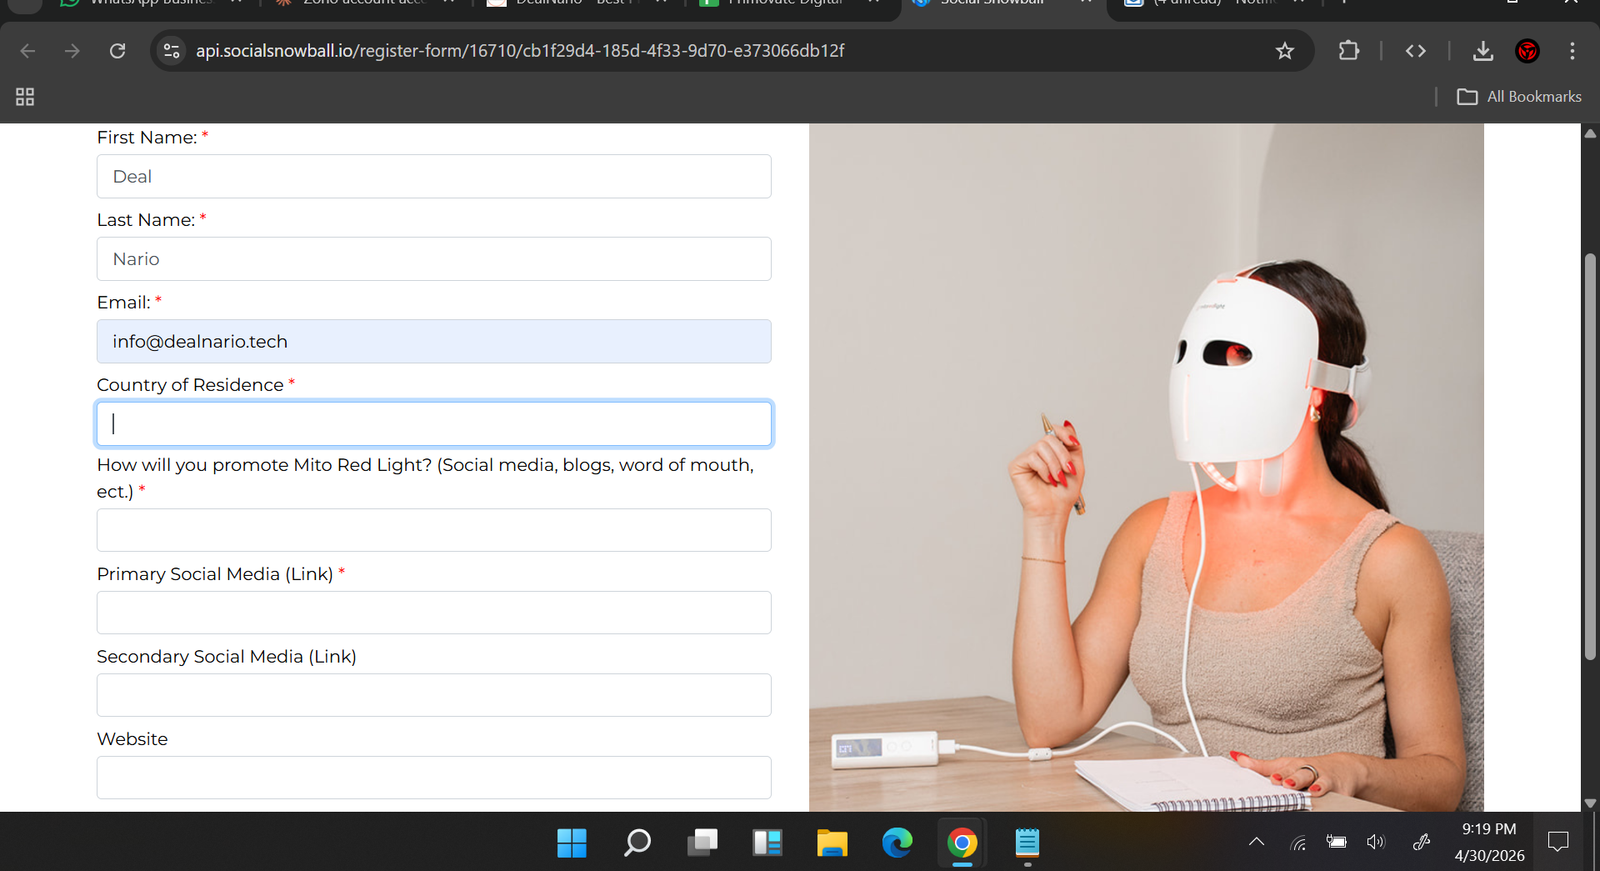Screen dimensions: 1600x871
Task: Open Windows taskbar search
Action: (x=637, y=843)
